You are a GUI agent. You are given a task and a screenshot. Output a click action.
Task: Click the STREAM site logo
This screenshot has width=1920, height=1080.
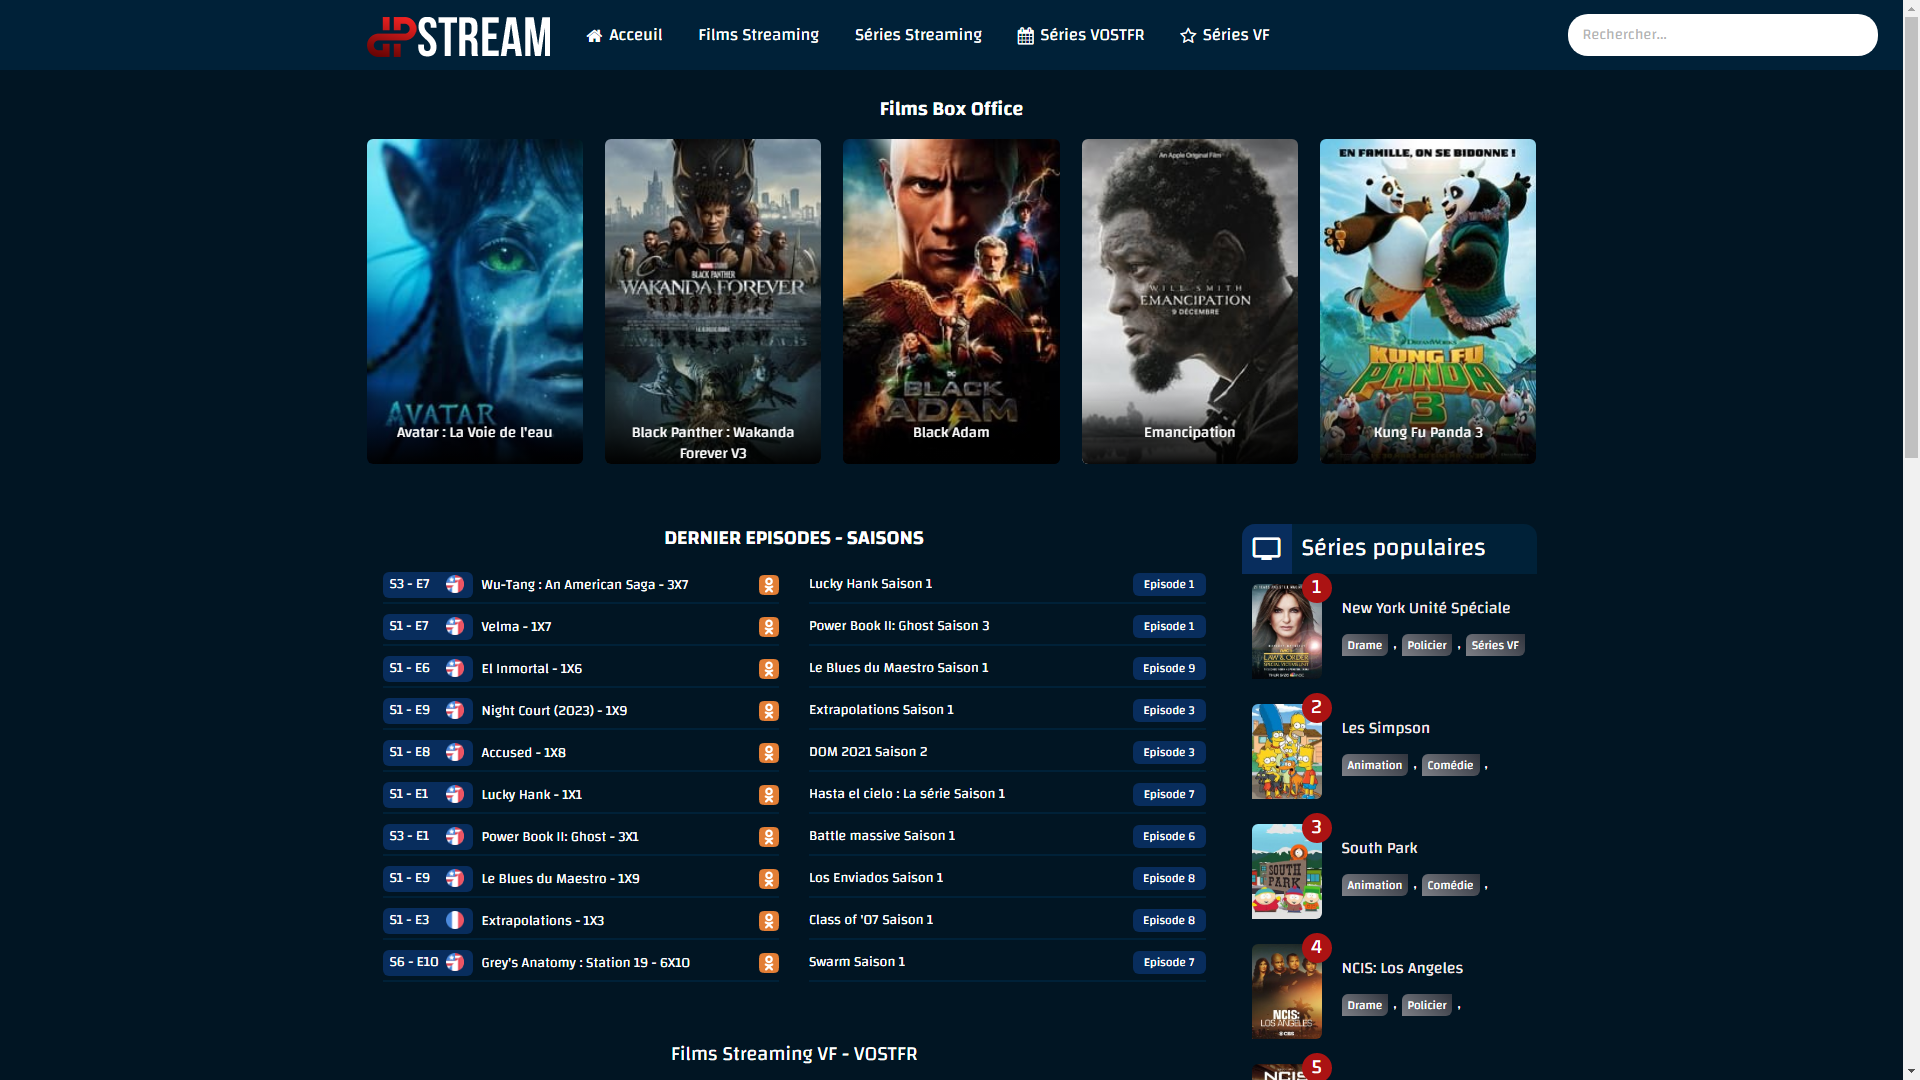point(458,36)
